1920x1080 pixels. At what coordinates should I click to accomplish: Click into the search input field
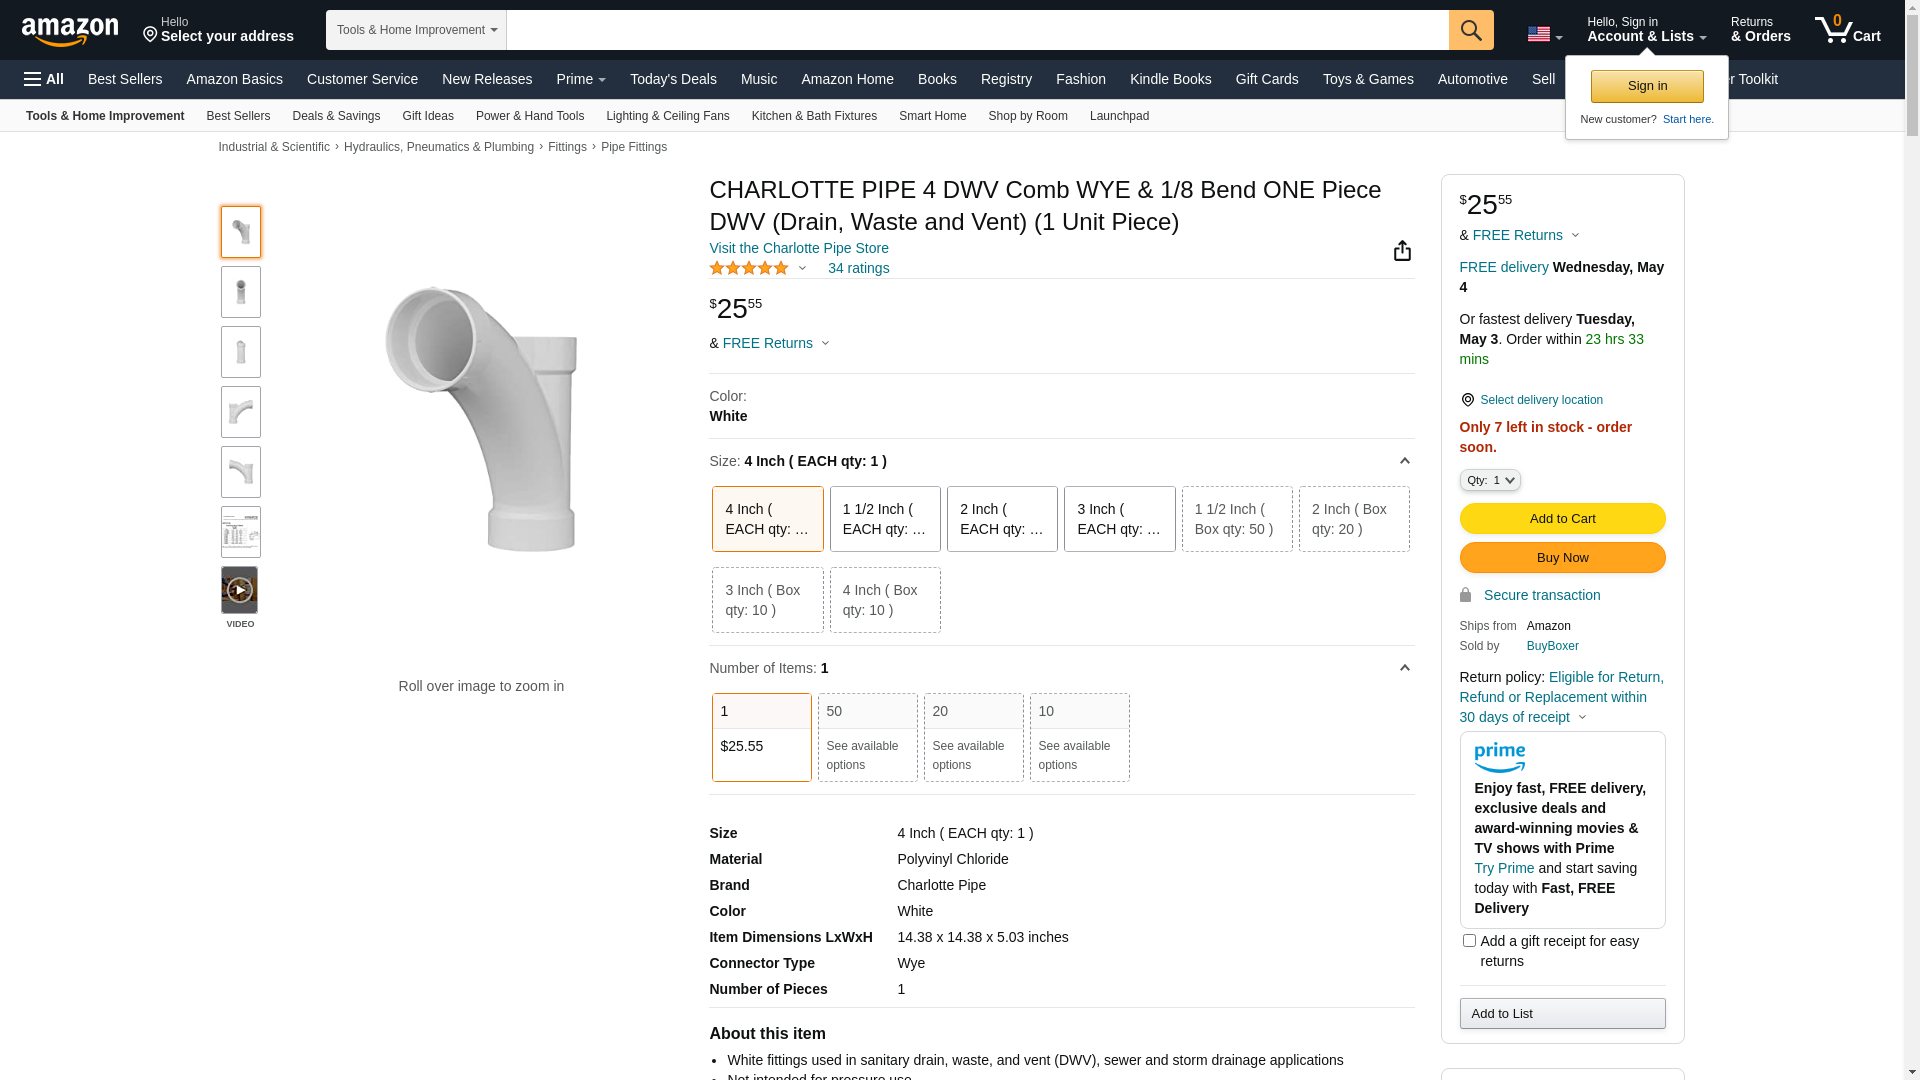click(976, 30)
